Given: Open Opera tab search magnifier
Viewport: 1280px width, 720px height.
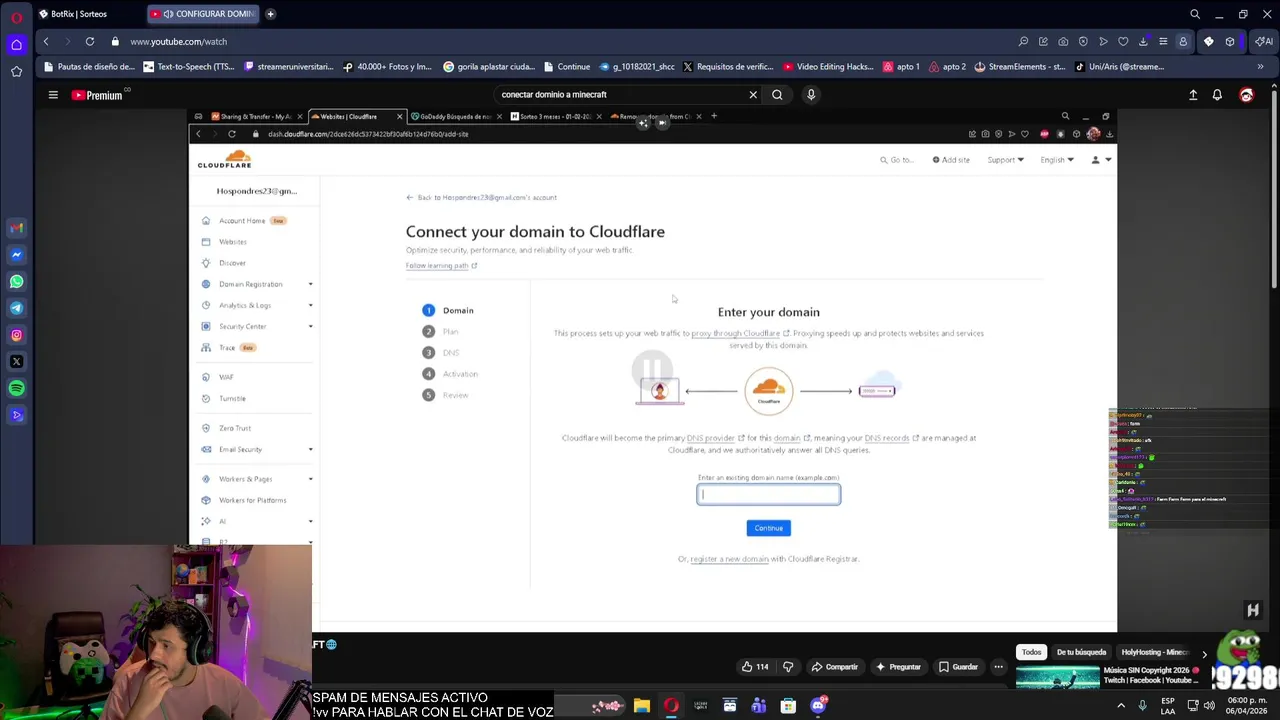Looking at the screenshot, I should click(1195, 14).
